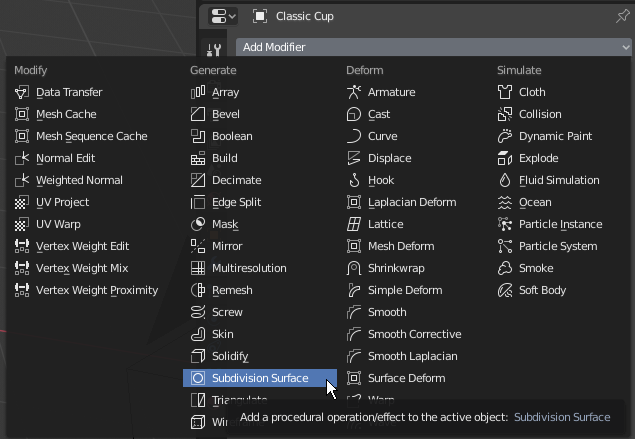Click the Cloth simulation icon
The width and height of the screenshot is (635, 439).
point(505,92)
